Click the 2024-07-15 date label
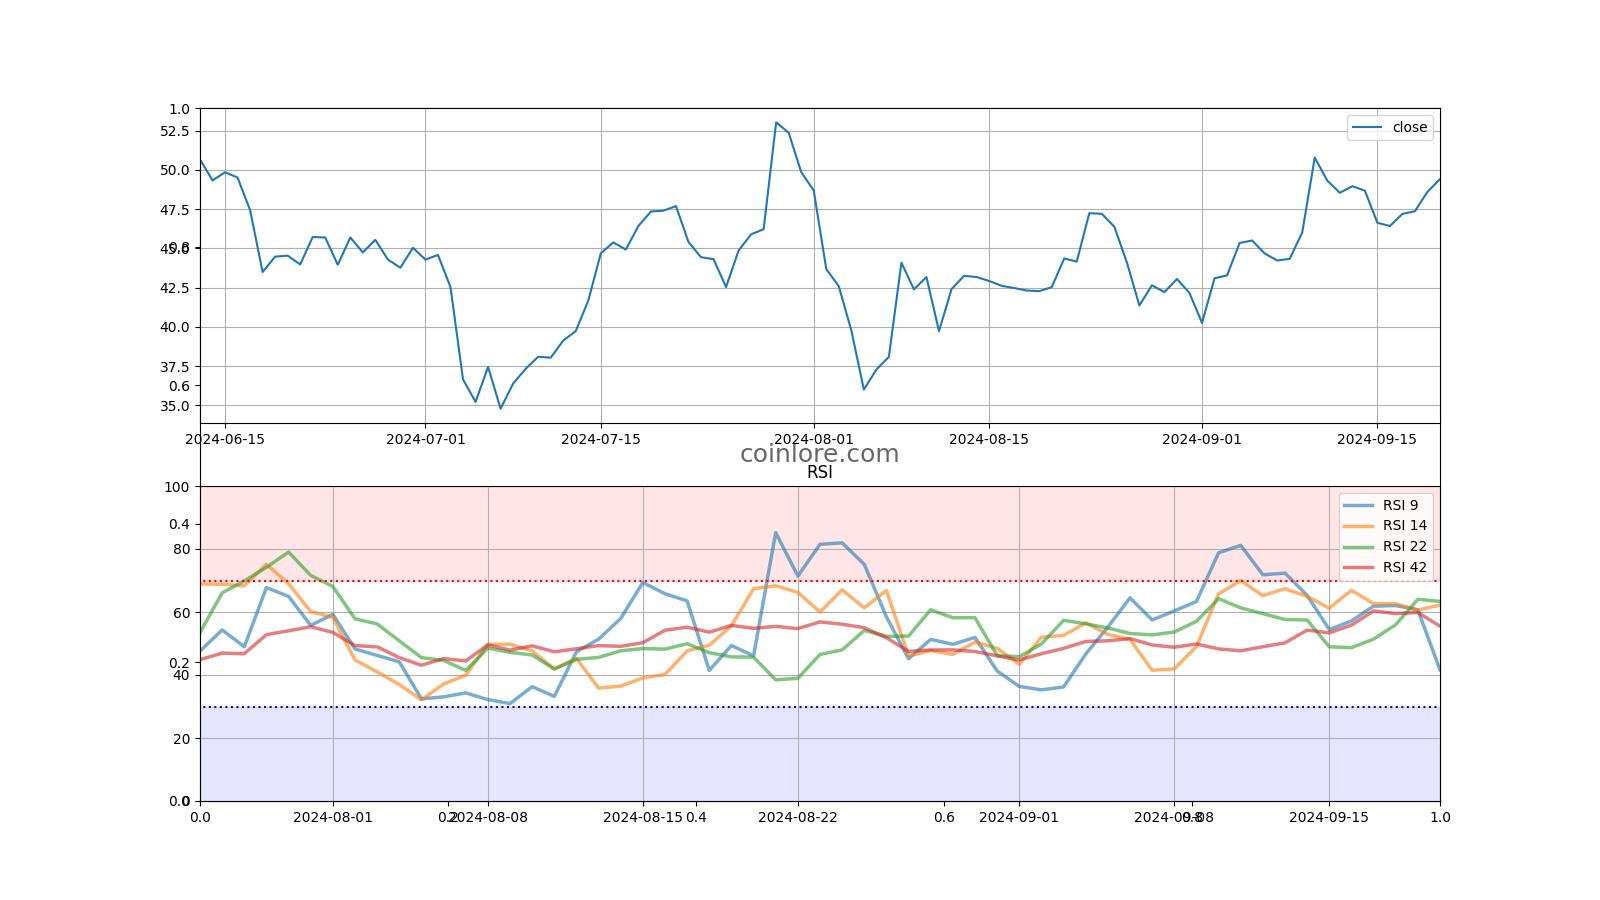The image size is (1600, 900). click(x=601, y=439)
